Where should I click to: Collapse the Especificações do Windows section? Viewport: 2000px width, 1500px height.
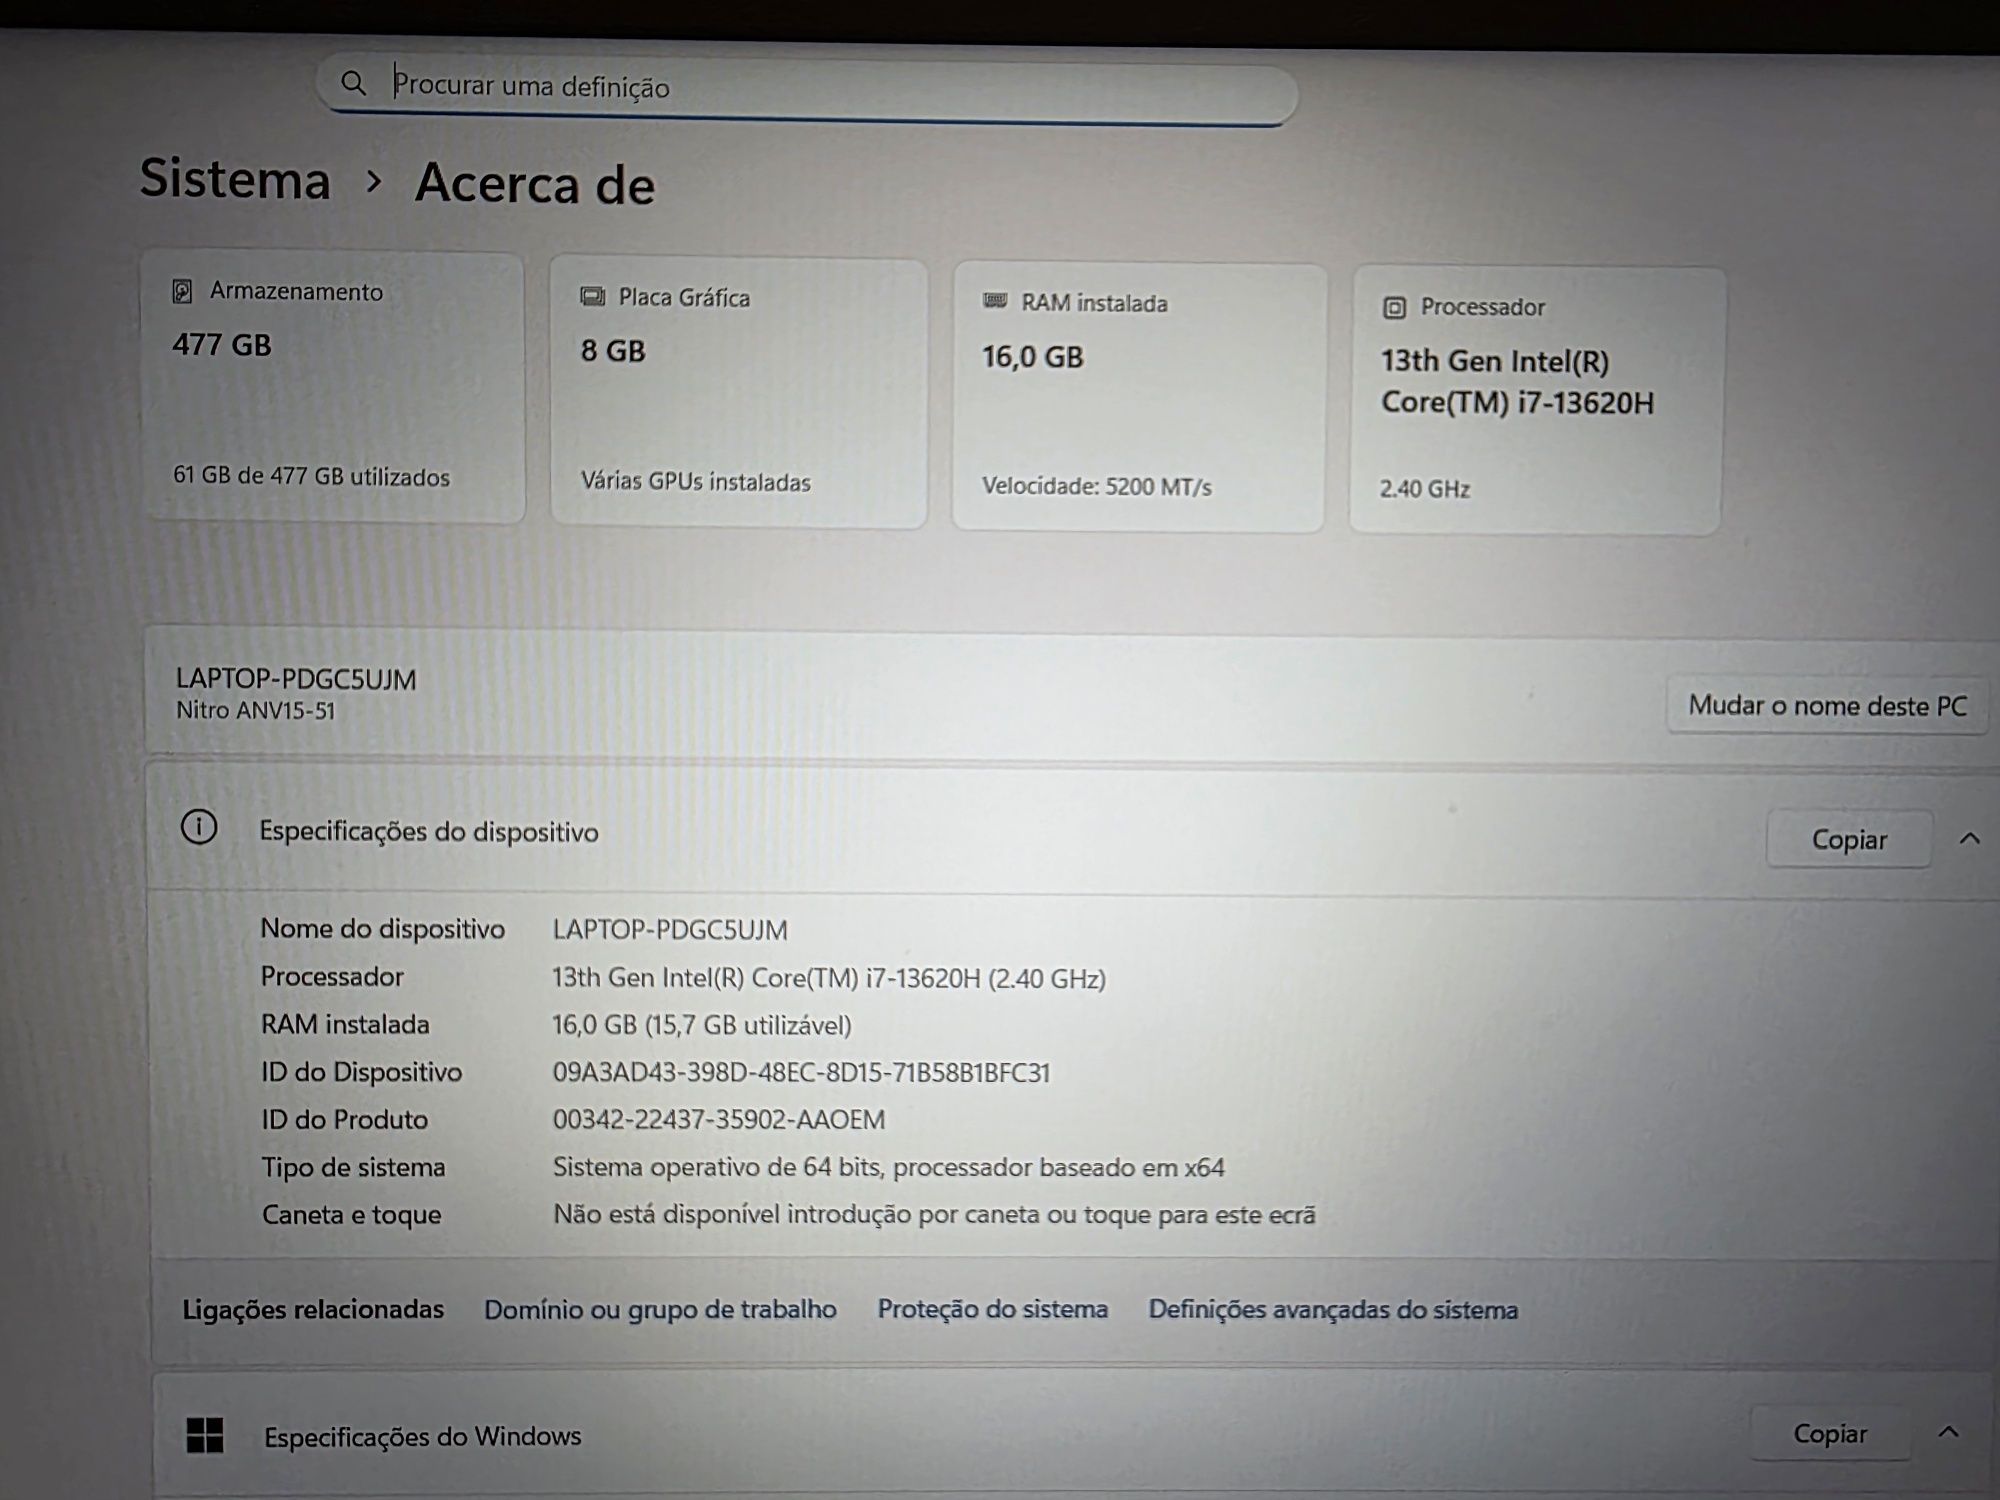click(x=1948, y=1432)
